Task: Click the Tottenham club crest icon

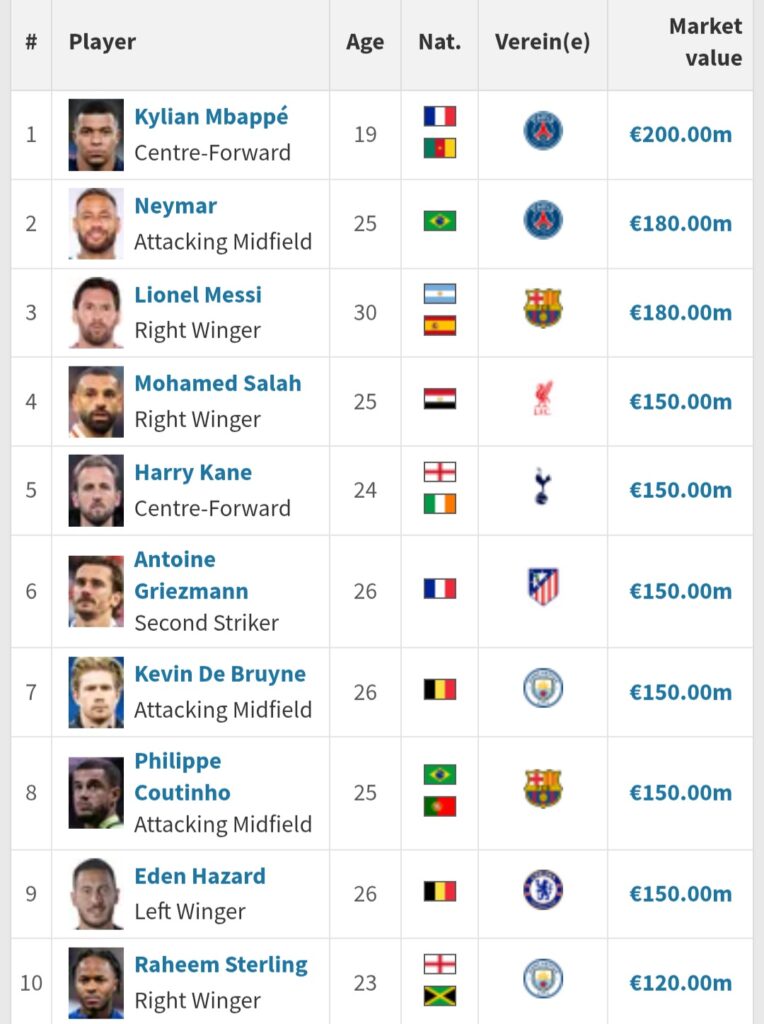Action: click(543, 489)
